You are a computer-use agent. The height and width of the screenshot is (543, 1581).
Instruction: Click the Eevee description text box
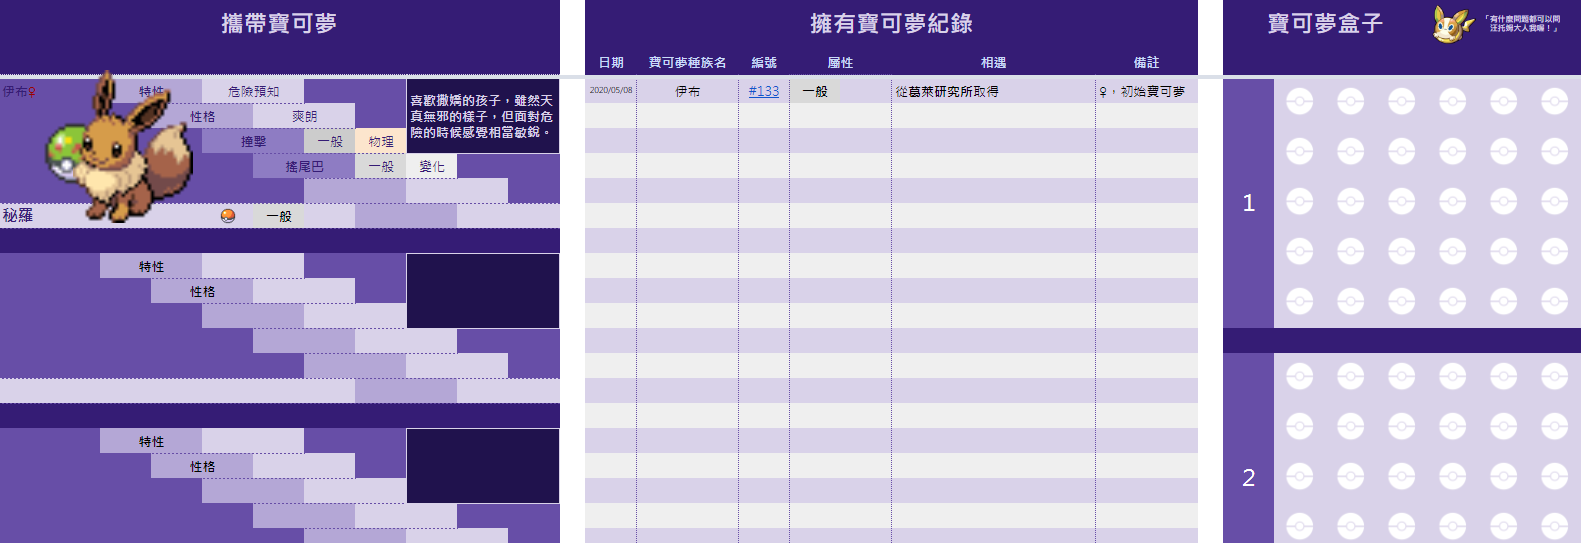tap(483, 116)
